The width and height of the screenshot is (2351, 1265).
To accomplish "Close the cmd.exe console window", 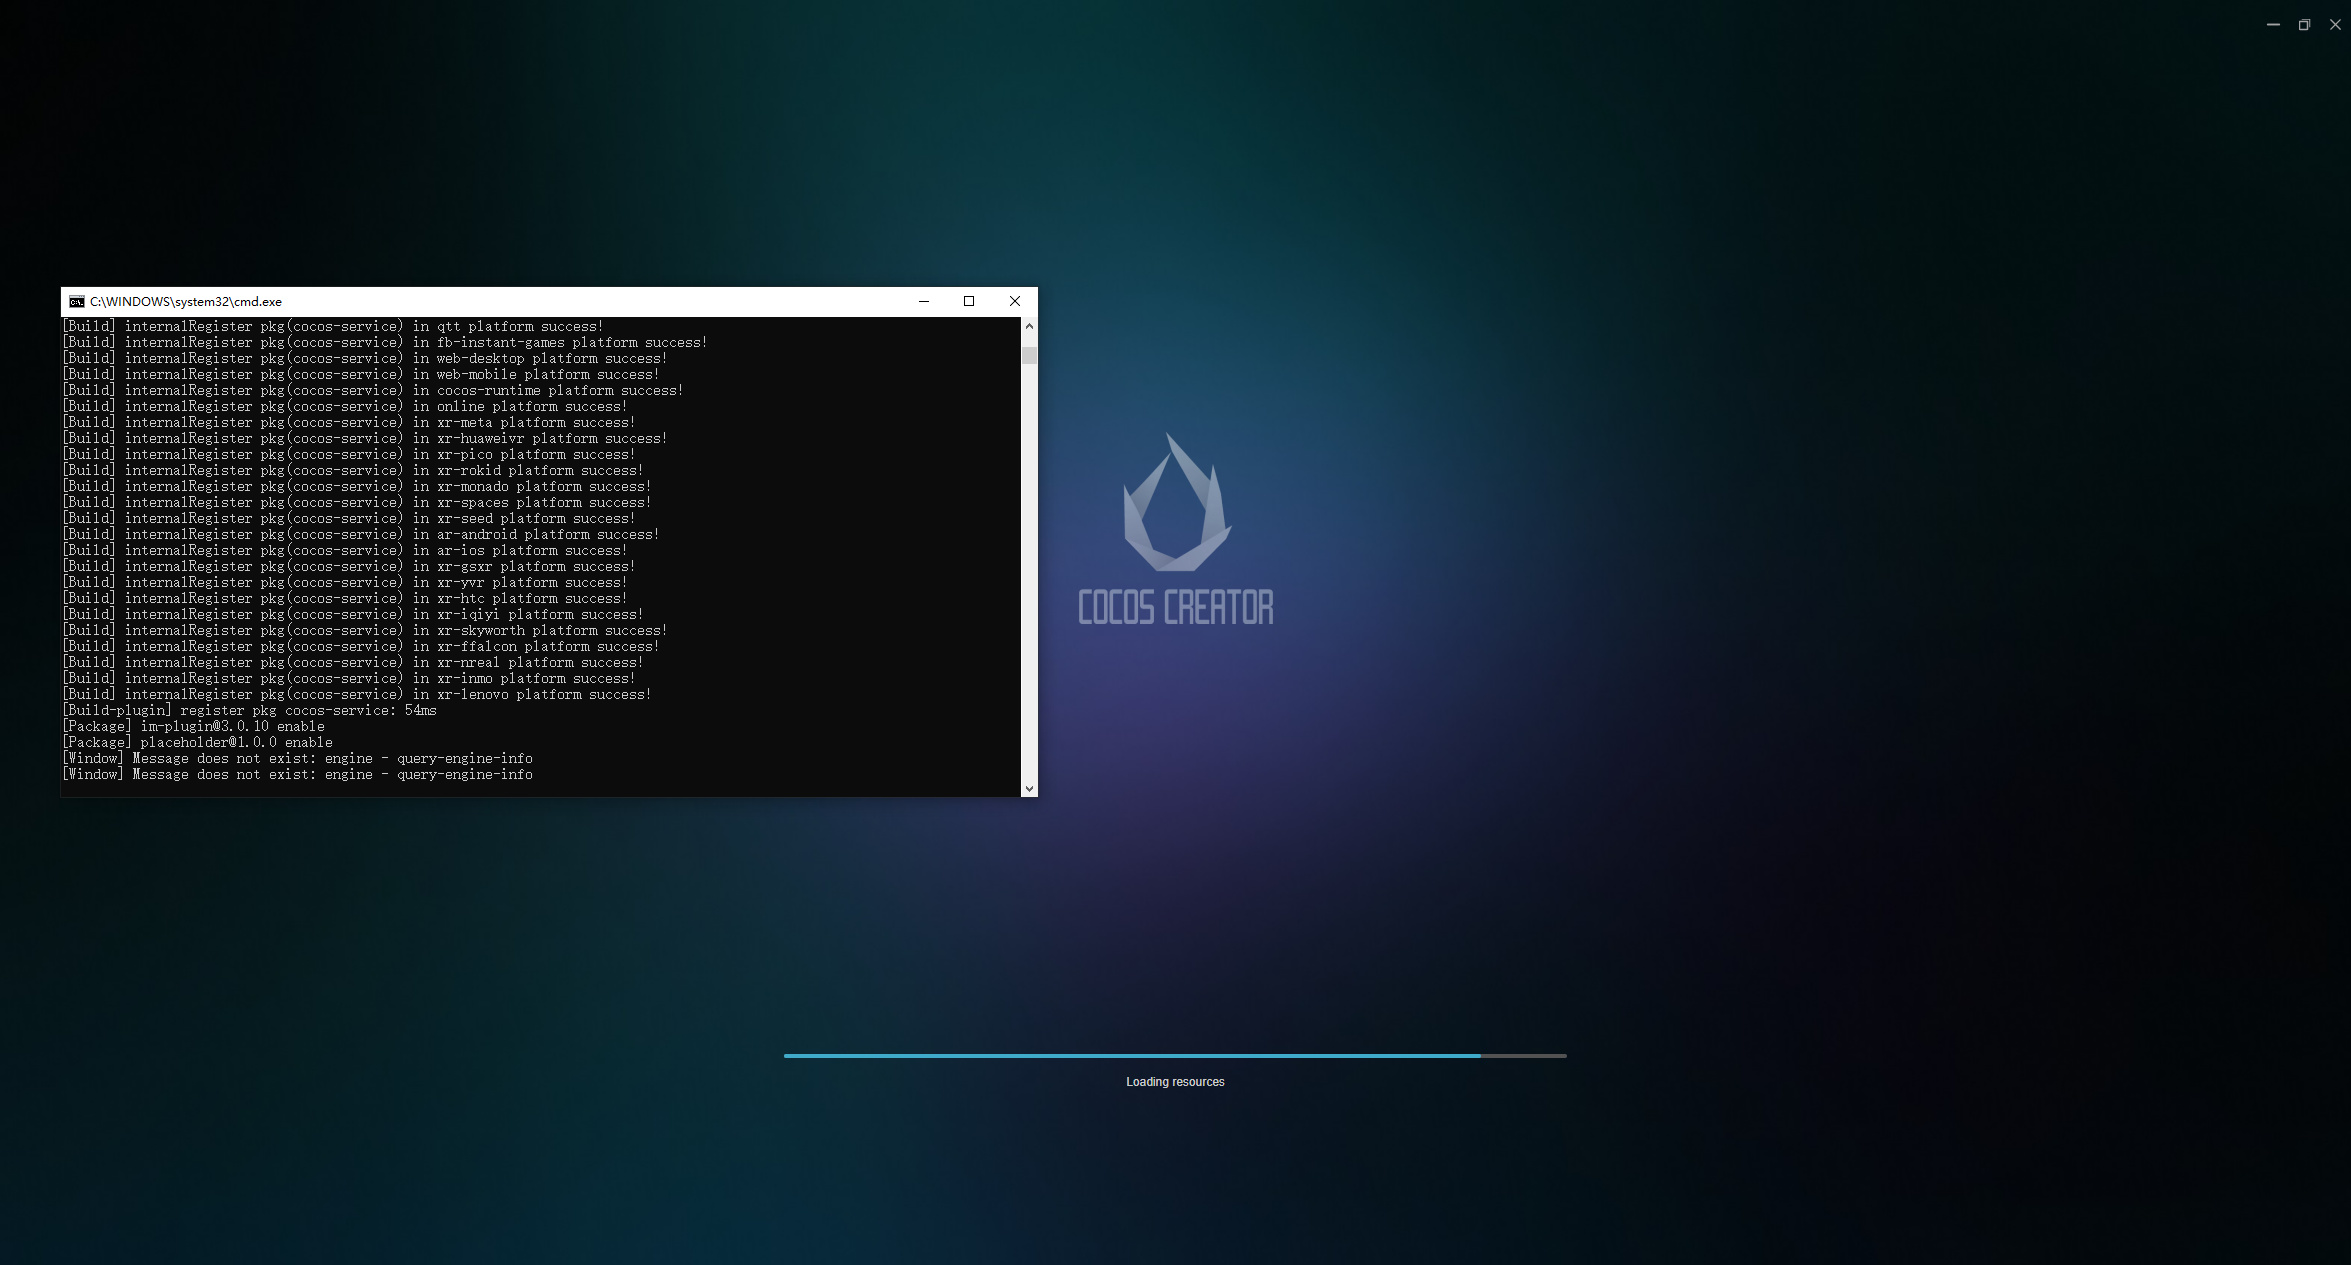I will click(1014, 301).
